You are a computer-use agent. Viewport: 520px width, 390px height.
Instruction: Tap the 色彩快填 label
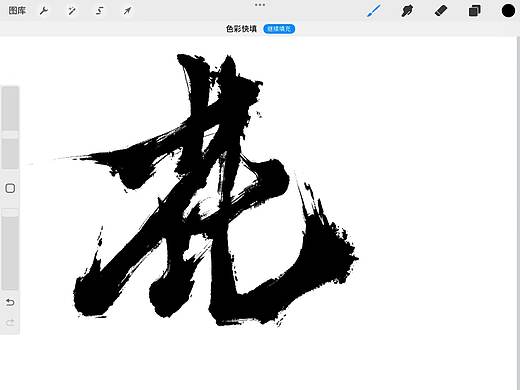point(241,29)
